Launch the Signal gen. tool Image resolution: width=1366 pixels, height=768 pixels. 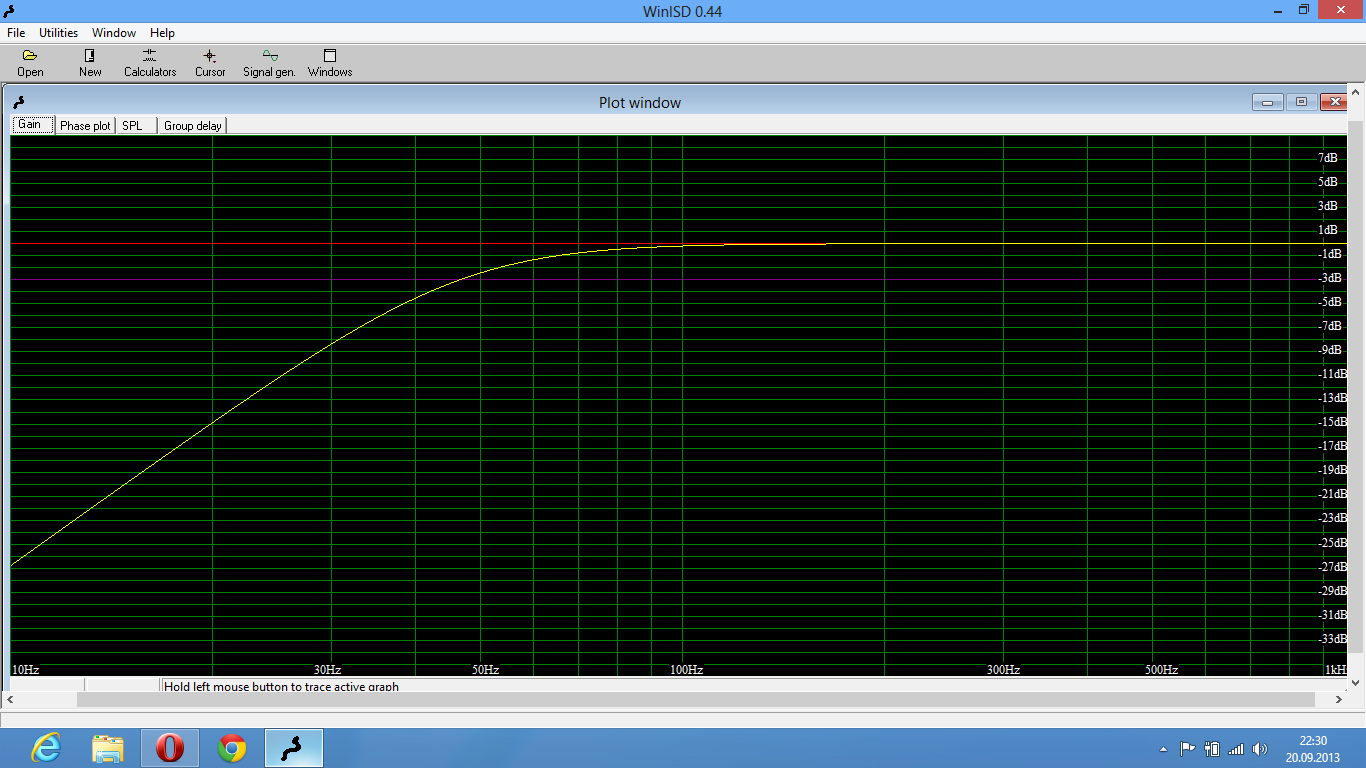269,63
